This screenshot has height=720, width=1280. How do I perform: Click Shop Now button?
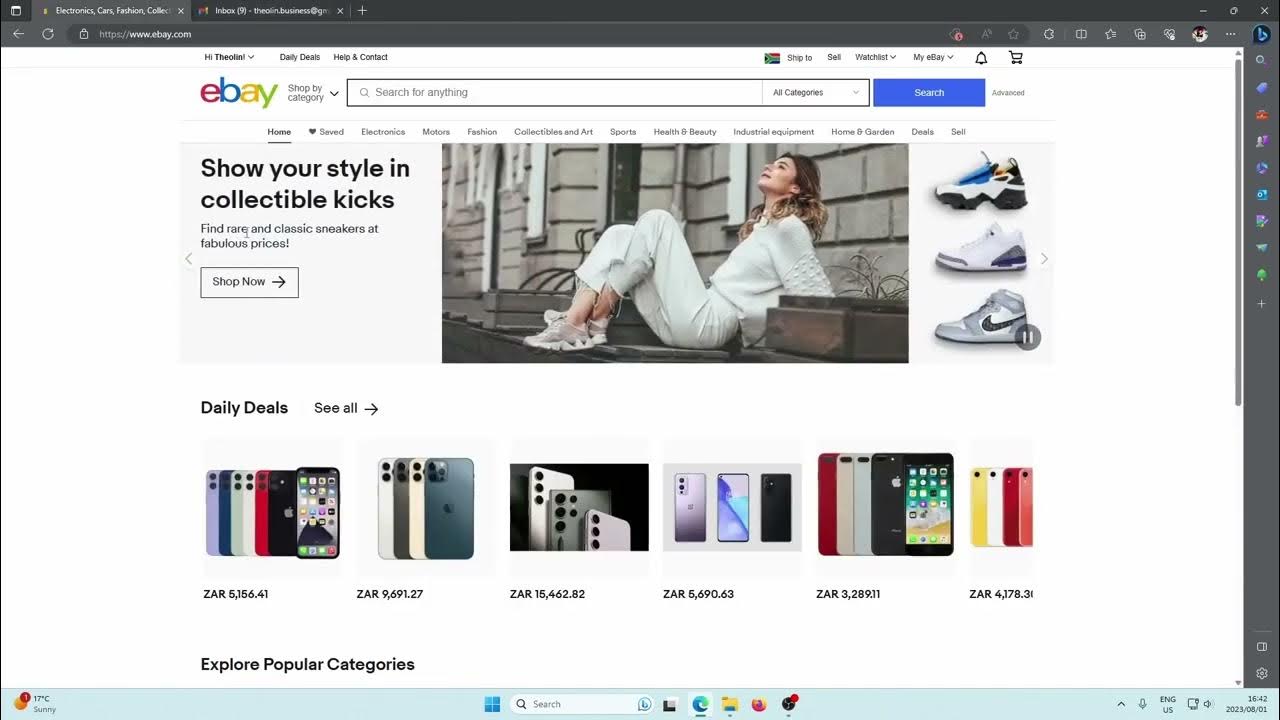pyautogui.click(x=249, y=282)
